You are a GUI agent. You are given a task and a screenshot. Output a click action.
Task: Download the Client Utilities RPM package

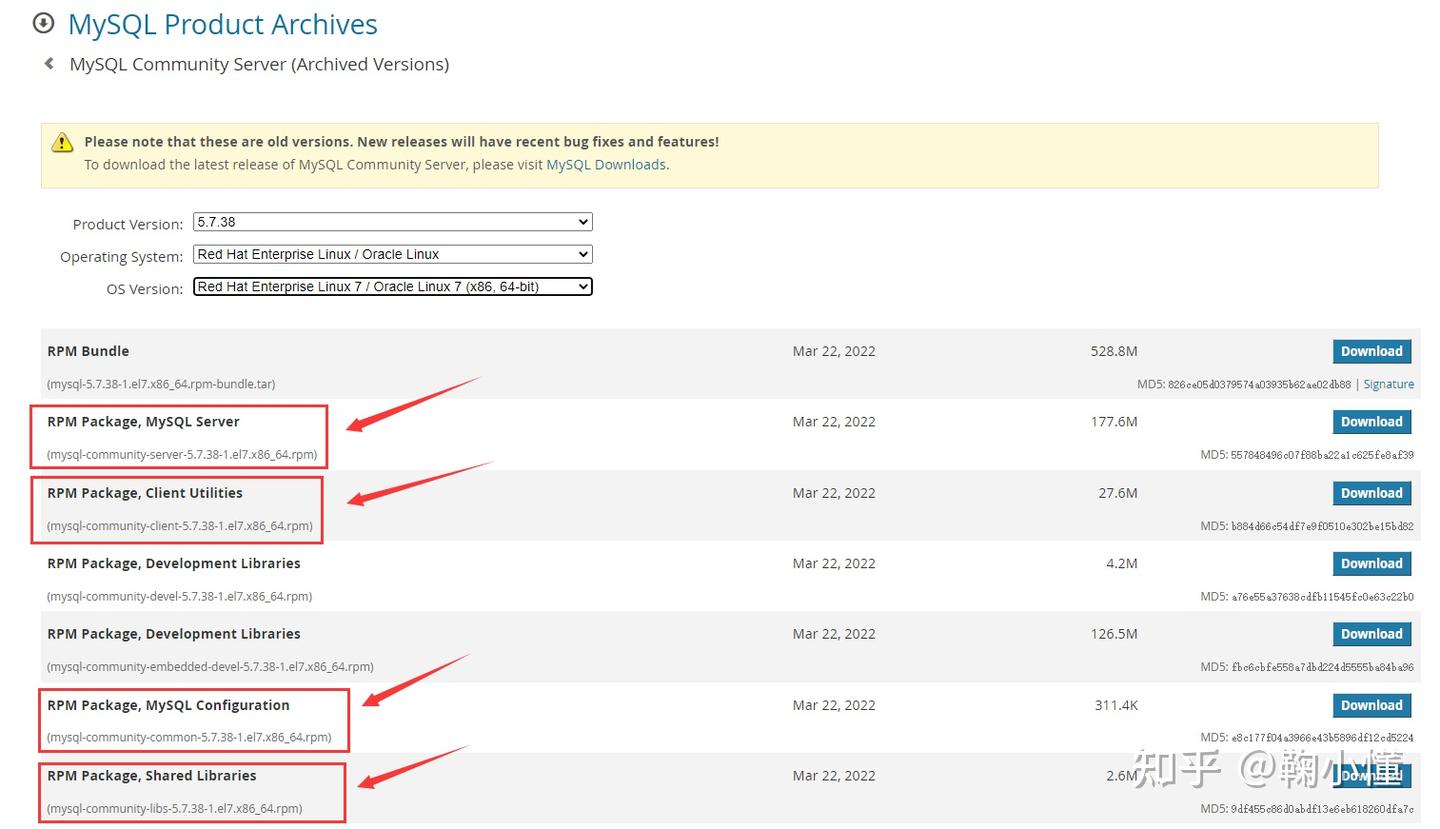tap(1372, 493)
